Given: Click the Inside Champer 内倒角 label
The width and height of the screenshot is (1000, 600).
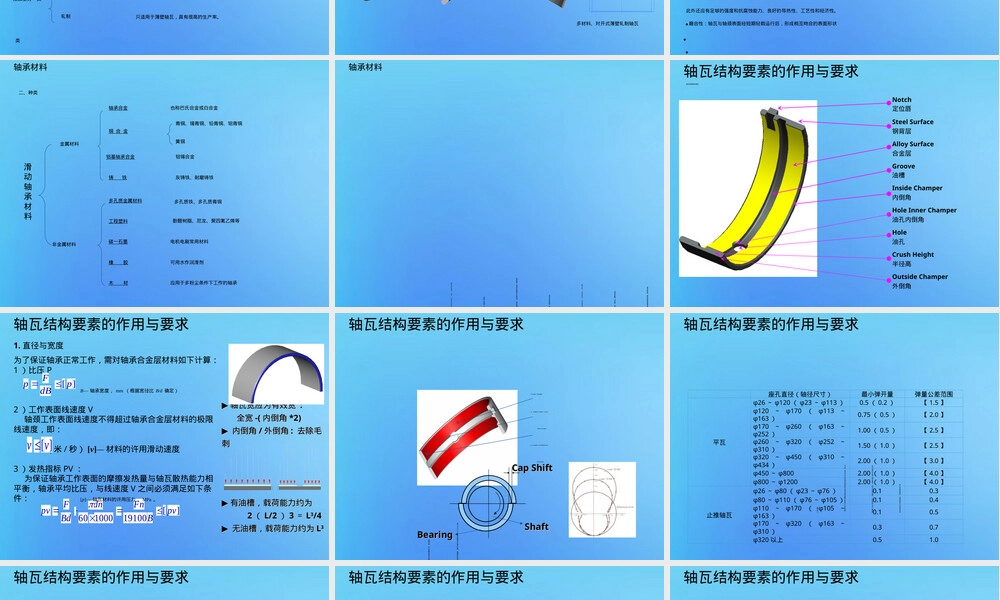Looking at the screenshot, I should point(916,193).
